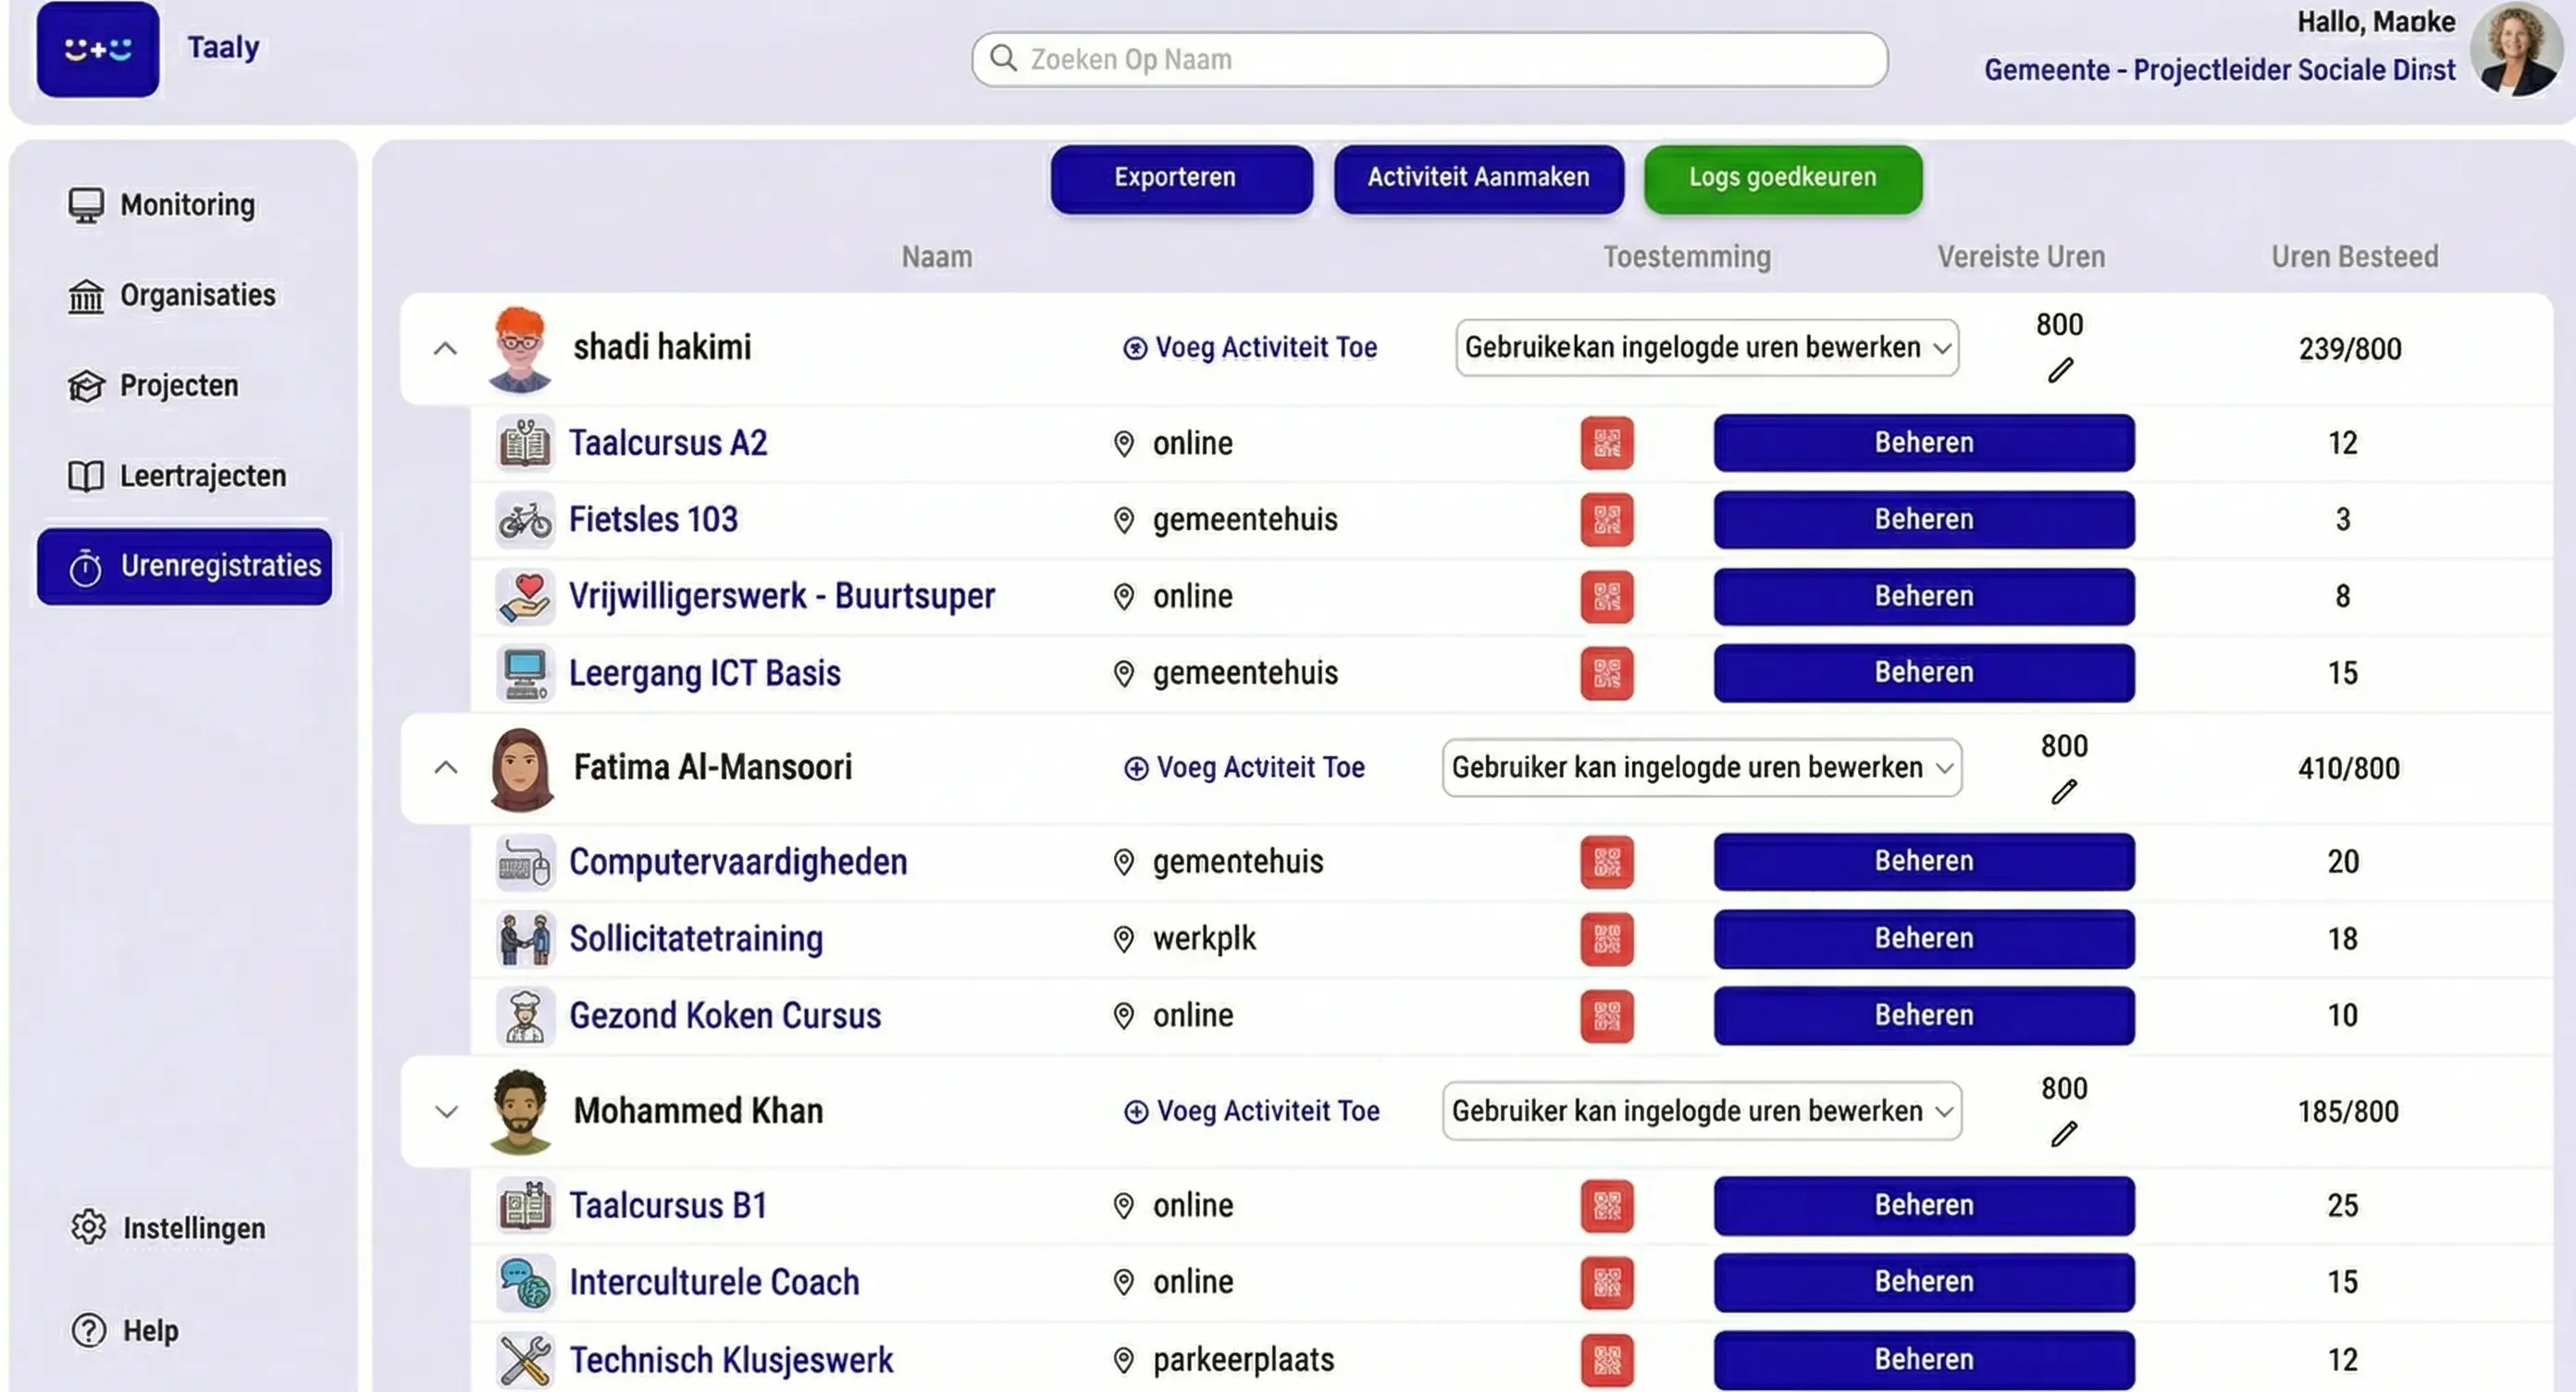Click the Computervaardigheden keyboard icon
This screenshot has height=1392, width=2576.
(x=525, y=862)
